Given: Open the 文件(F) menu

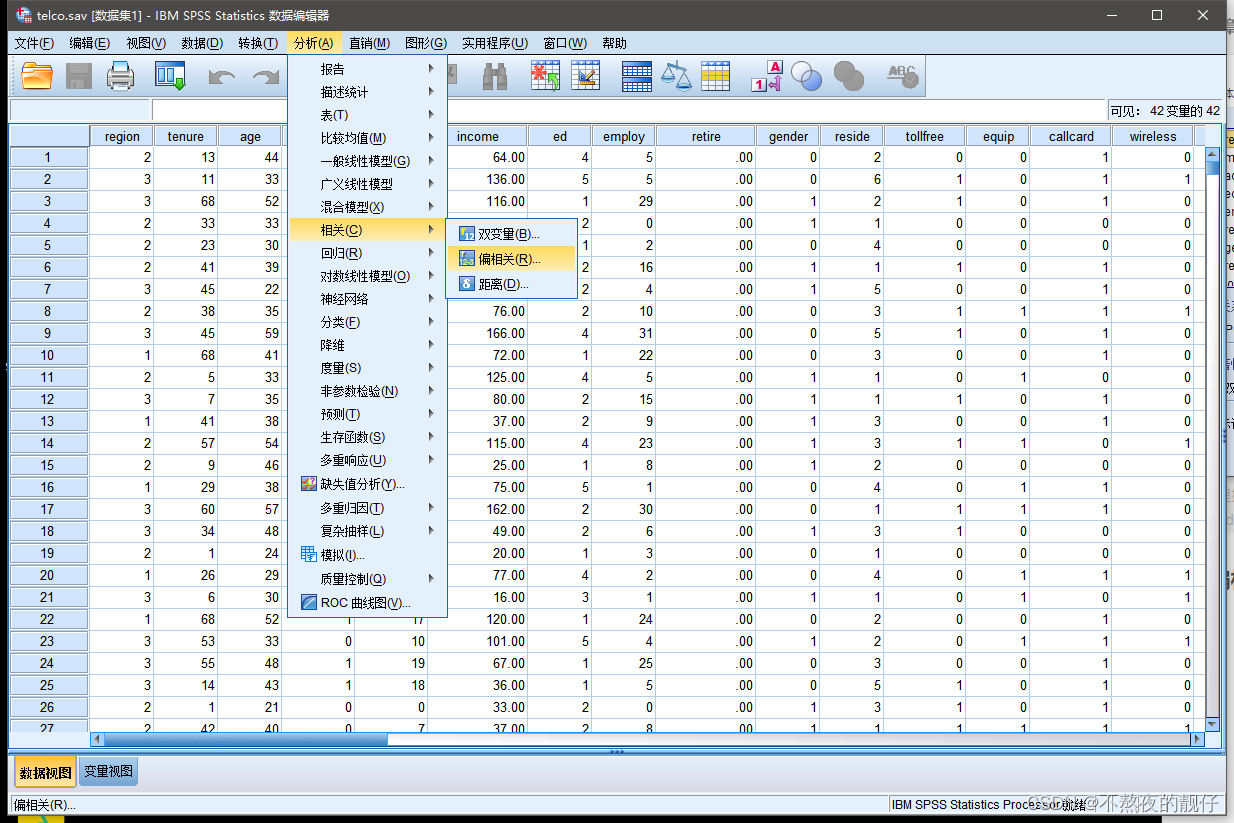Looking at the screenshot, I should (34, 43).
